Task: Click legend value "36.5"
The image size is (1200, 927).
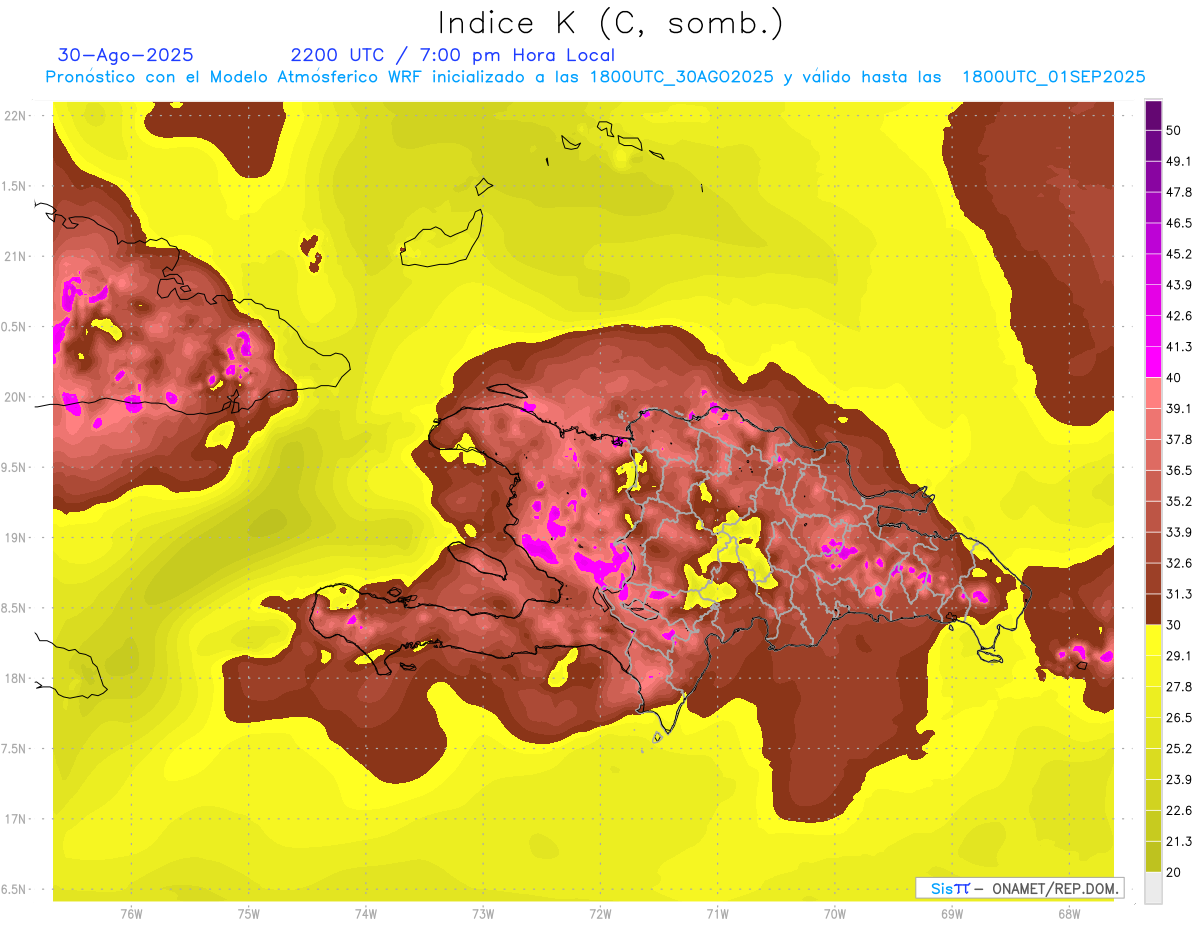Action: [1179, 470]
